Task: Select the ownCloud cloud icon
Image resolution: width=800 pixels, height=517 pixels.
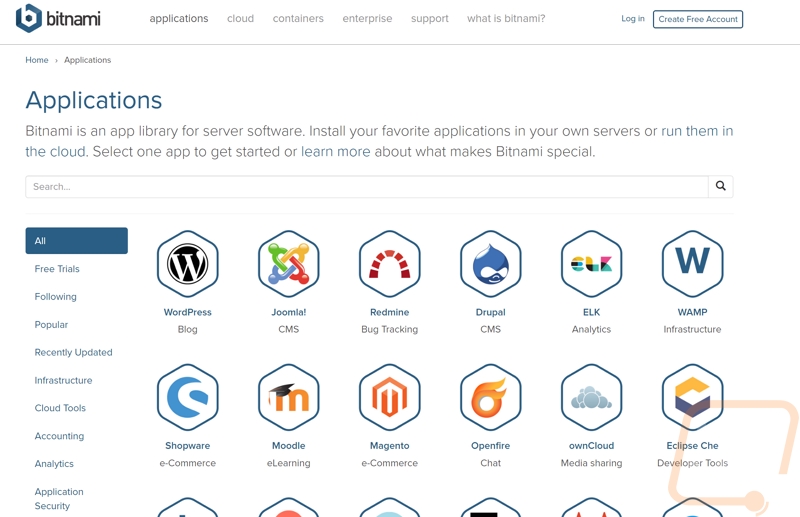Action: point(591,398)
